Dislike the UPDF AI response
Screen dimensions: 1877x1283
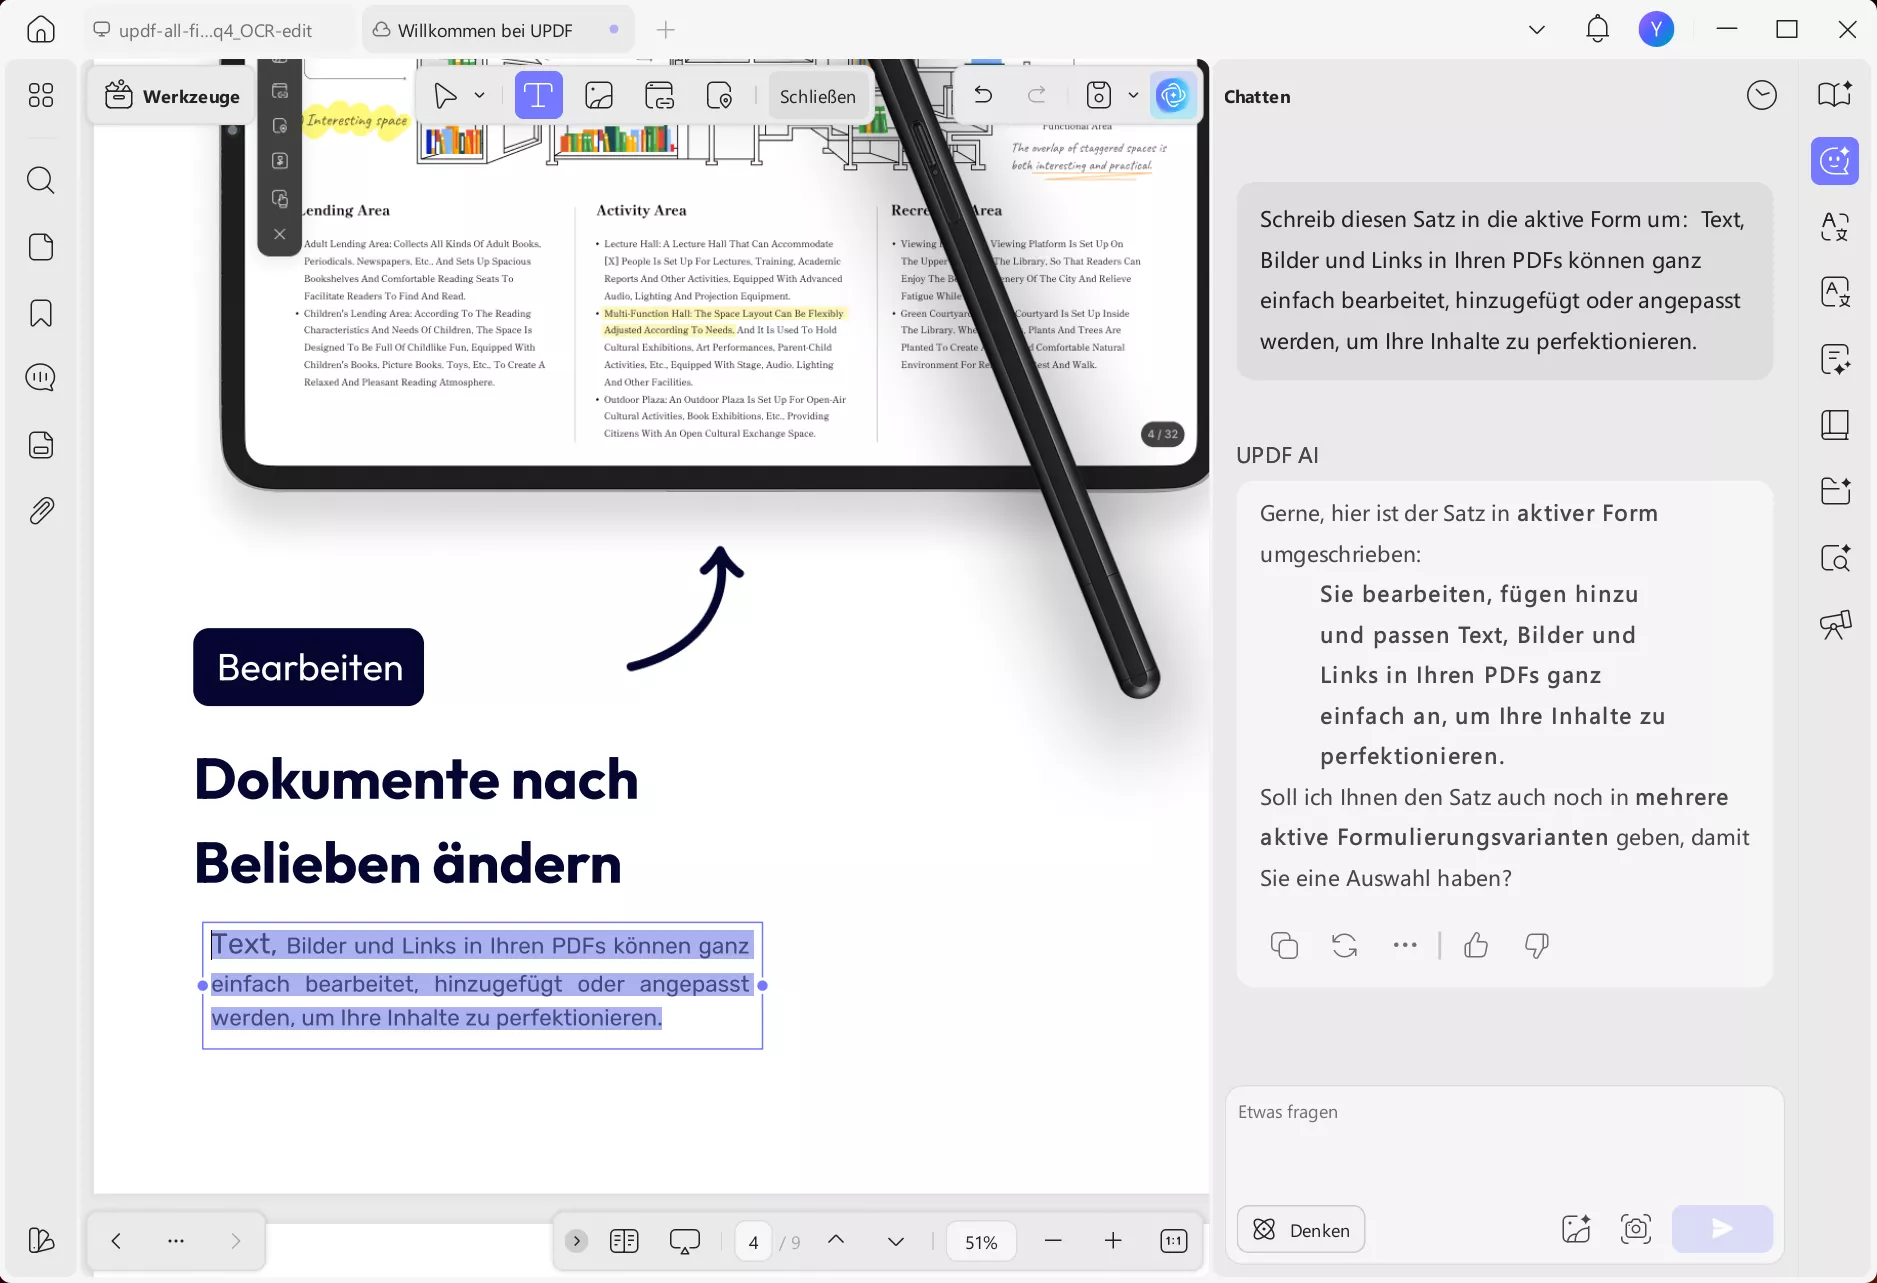click(1536, 946)
